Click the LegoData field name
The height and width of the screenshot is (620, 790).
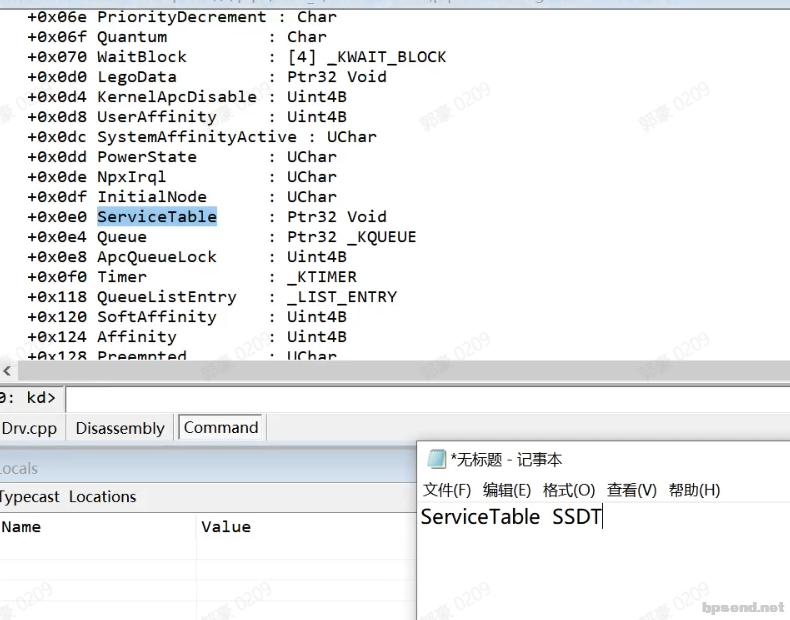click(x=137, y=77)
